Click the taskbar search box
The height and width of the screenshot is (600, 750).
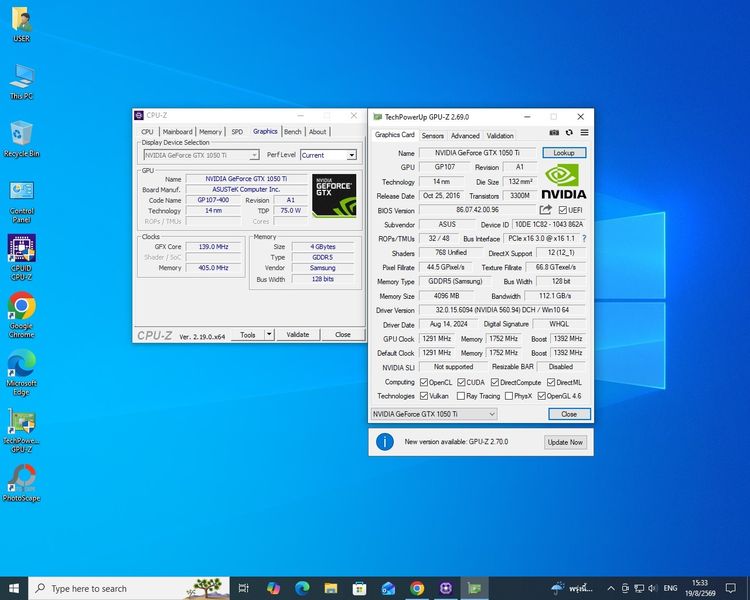pos(129,589)
